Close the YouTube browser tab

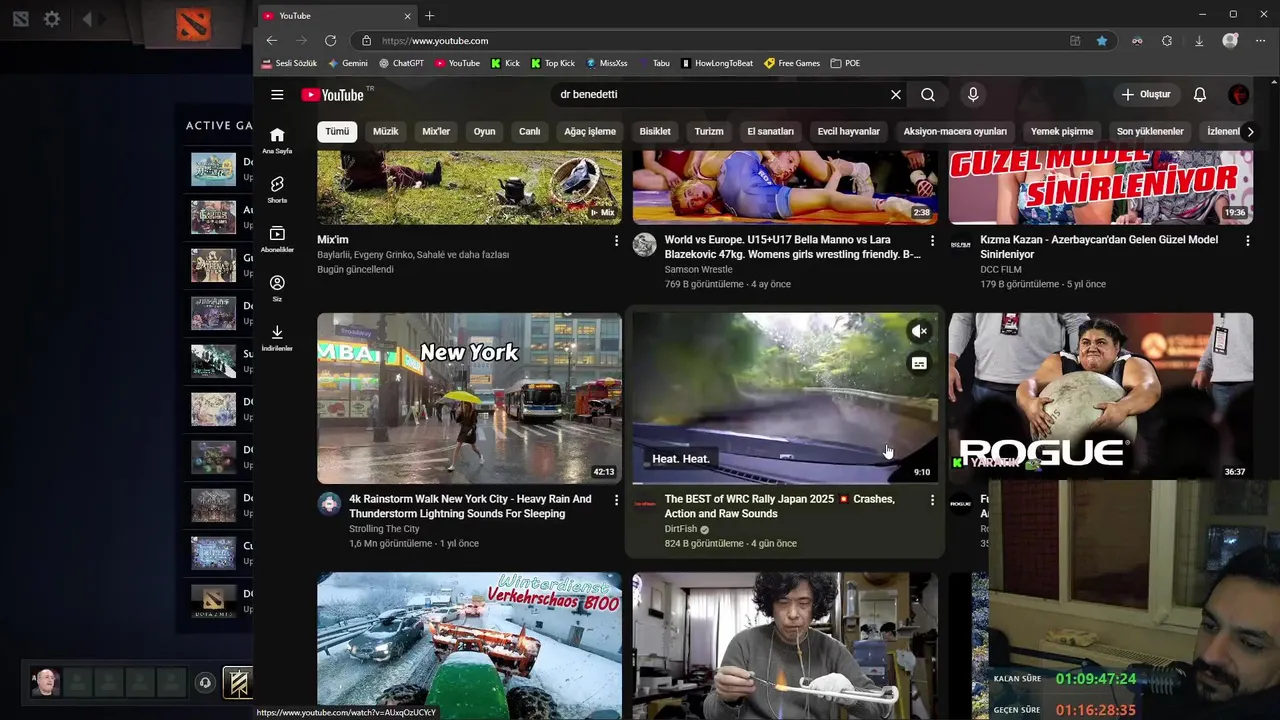pos(407,16)
